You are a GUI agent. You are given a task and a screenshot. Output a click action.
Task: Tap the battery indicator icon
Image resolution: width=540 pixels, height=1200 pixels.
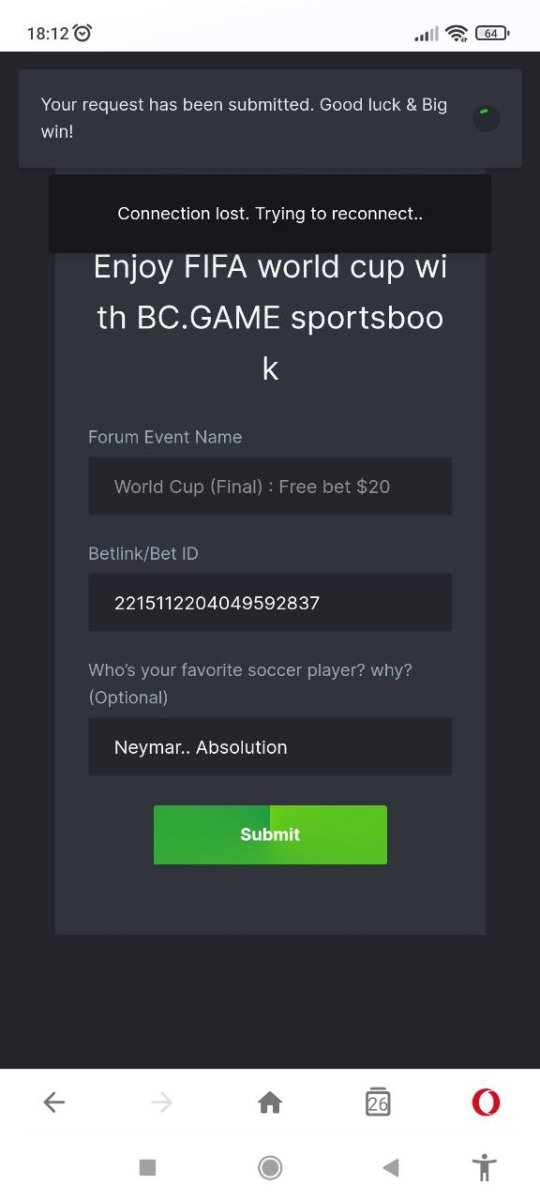click(492, 33)
